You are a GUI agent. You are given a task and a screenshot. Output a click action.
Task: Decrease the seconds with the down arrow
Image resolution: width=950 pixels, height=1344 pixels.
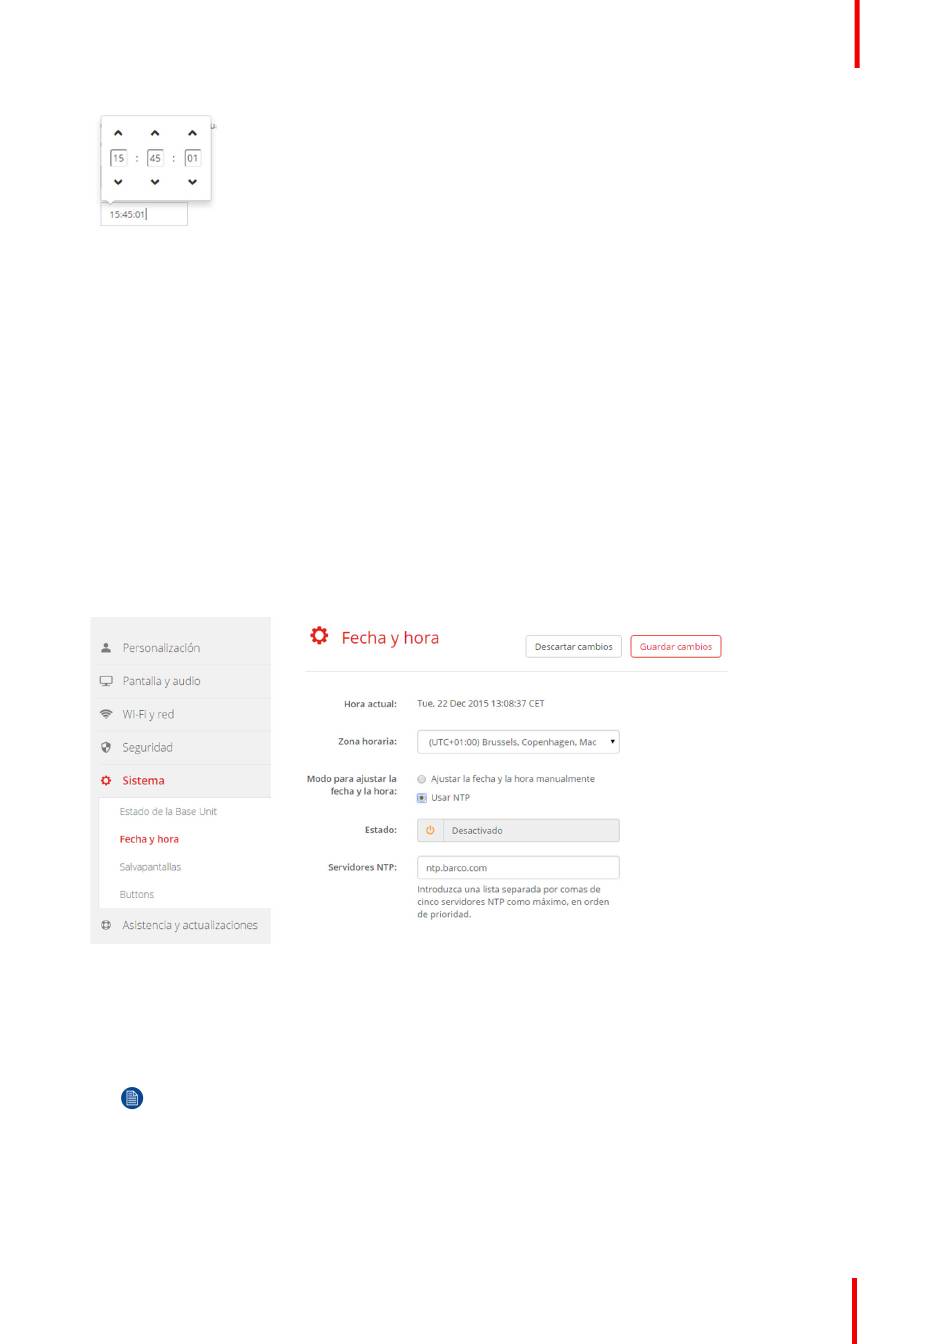coord(192,182)
